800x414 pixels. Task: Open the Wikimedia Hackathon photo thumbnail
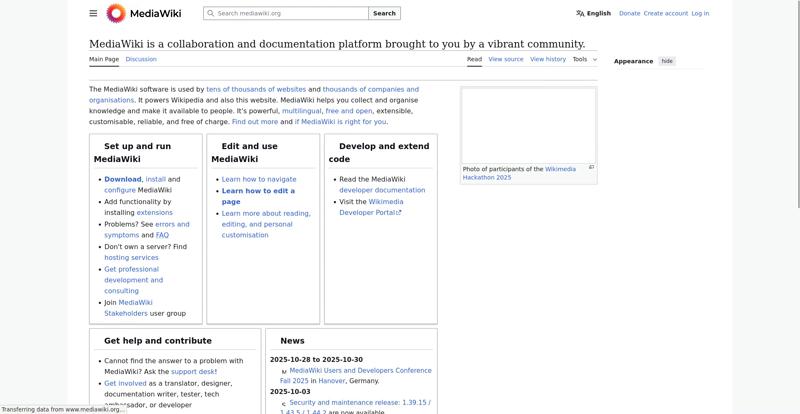point(528,125)
